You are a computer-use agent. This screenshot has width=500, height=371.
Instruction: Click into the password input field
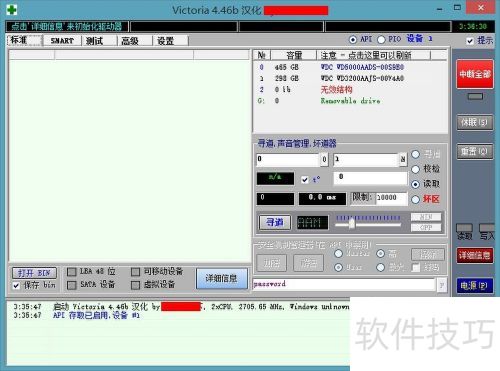344,284
